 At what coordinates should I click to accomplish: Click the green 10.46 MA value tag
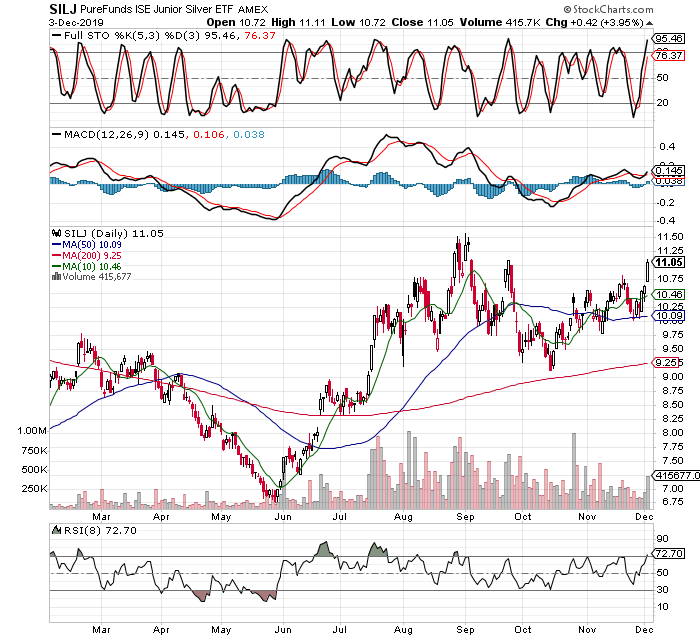(x=669, y=294)
